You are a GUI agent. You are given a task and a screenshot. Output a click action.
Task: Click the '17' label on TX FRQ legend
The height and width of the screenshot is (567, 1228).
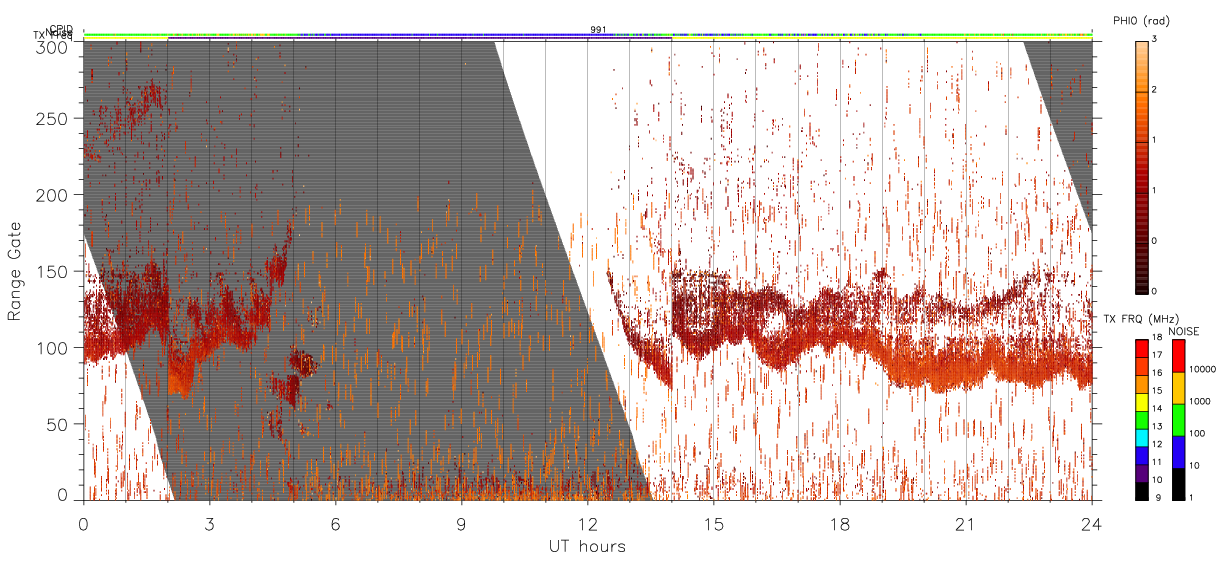[x=1157, y=355]
